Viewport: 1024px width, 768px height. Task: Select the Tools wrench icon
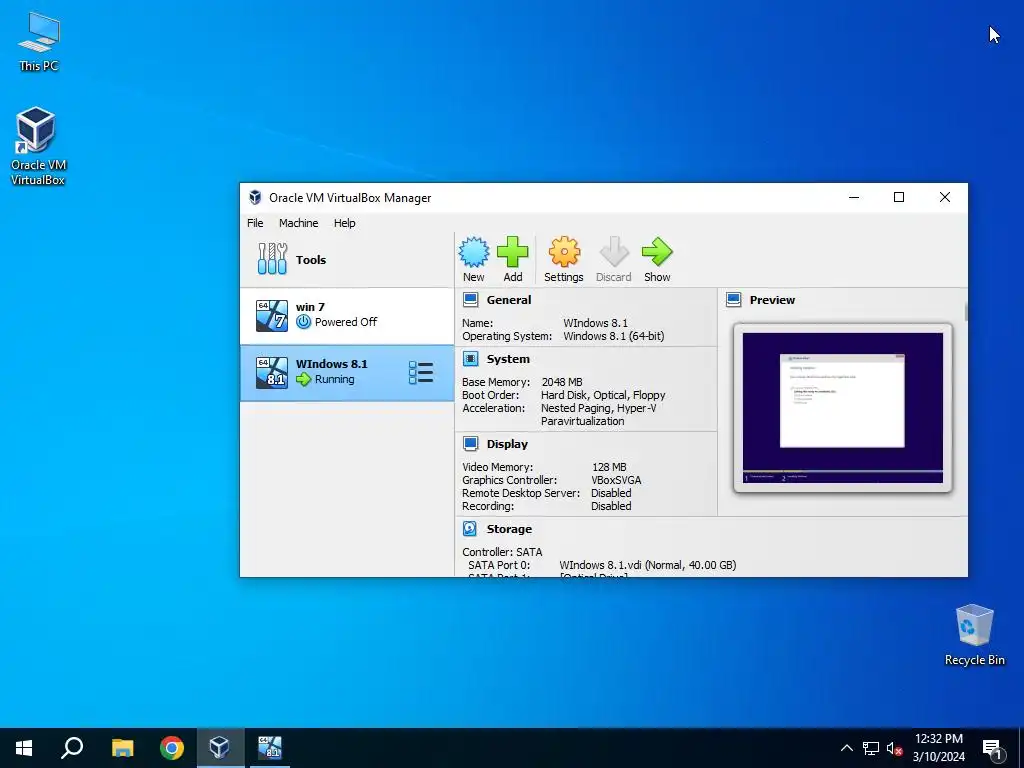tap(272, 259)
